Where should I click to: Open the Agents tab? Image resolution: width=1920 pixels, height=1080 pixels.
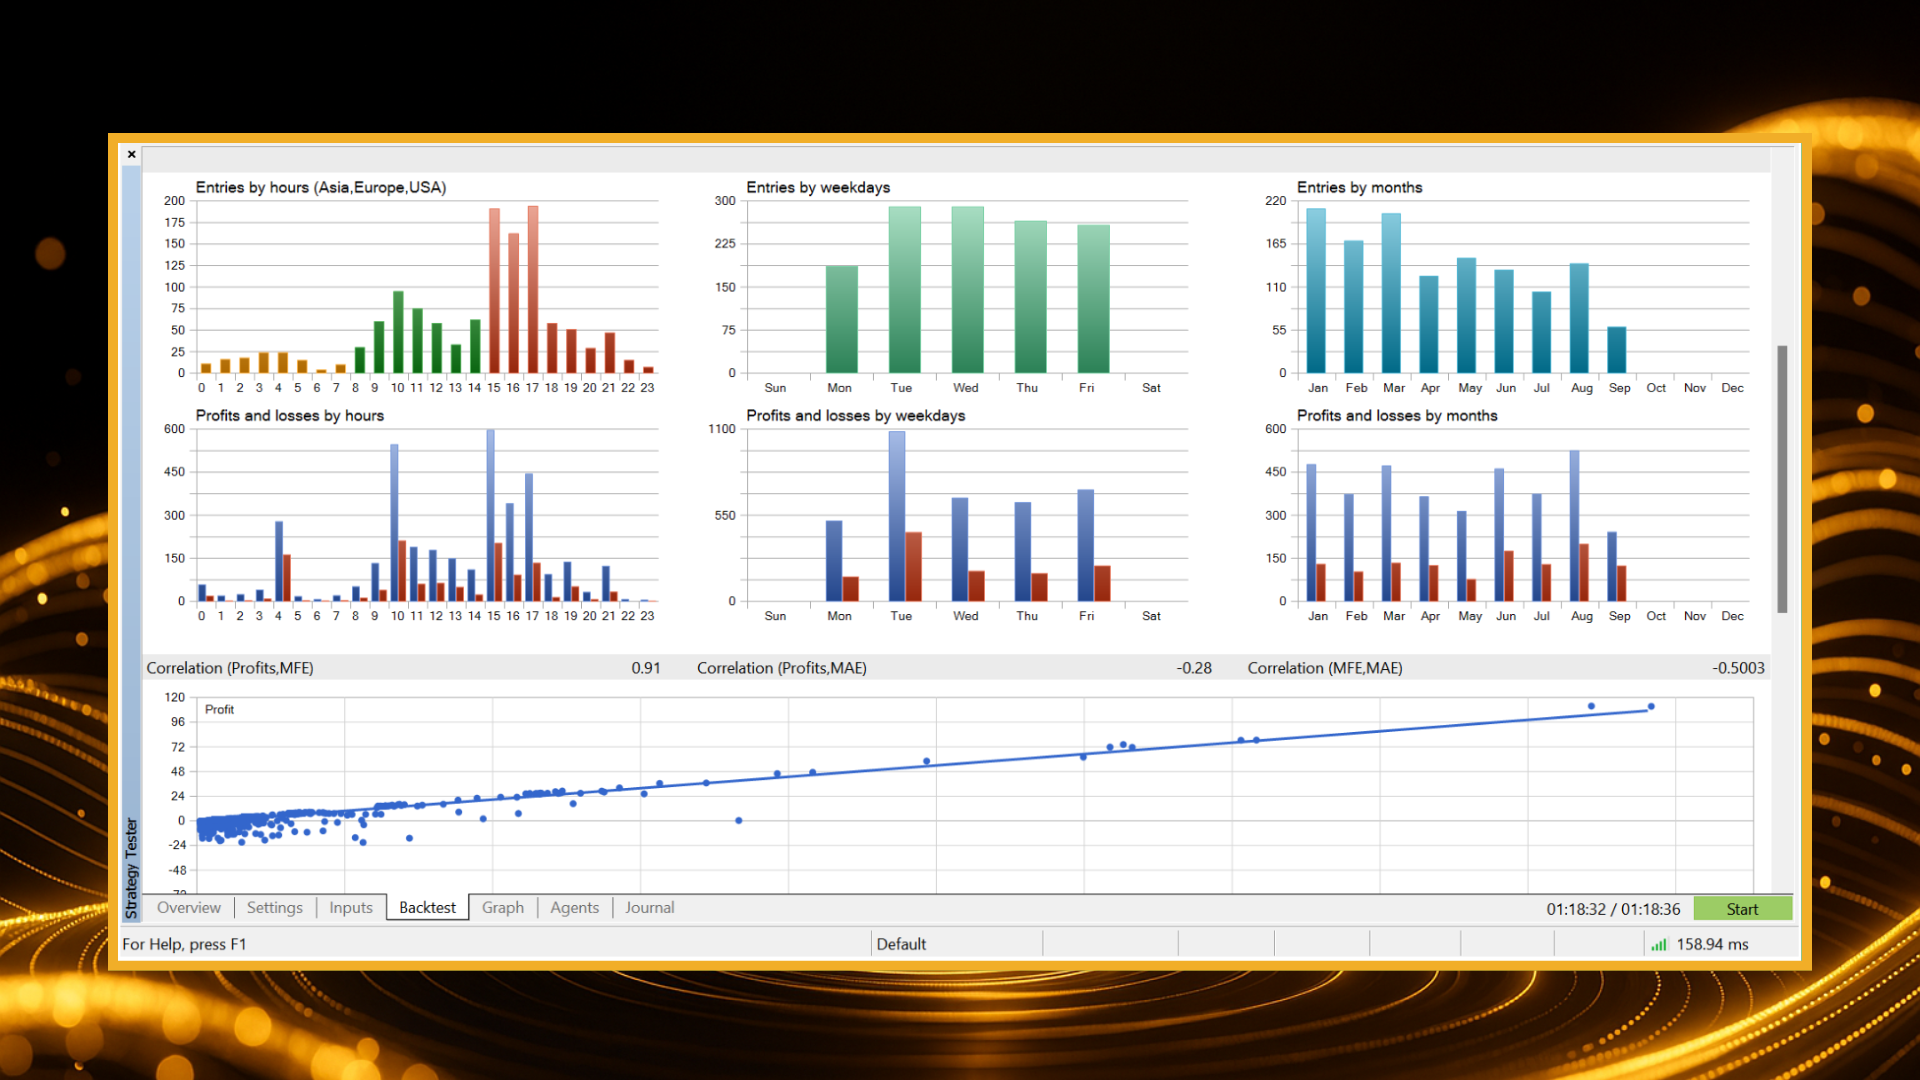pos(574,908)
